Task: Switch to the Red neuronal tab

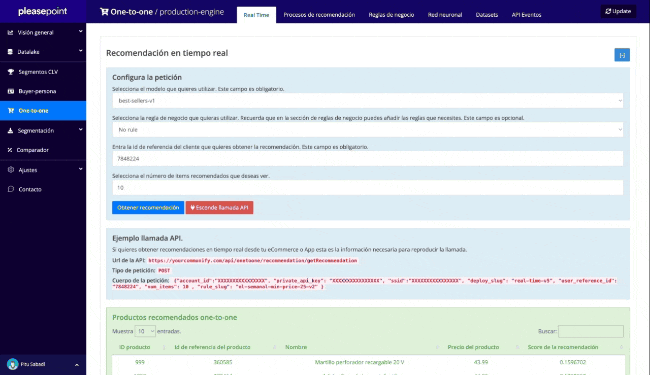Action: coord(445,15)
